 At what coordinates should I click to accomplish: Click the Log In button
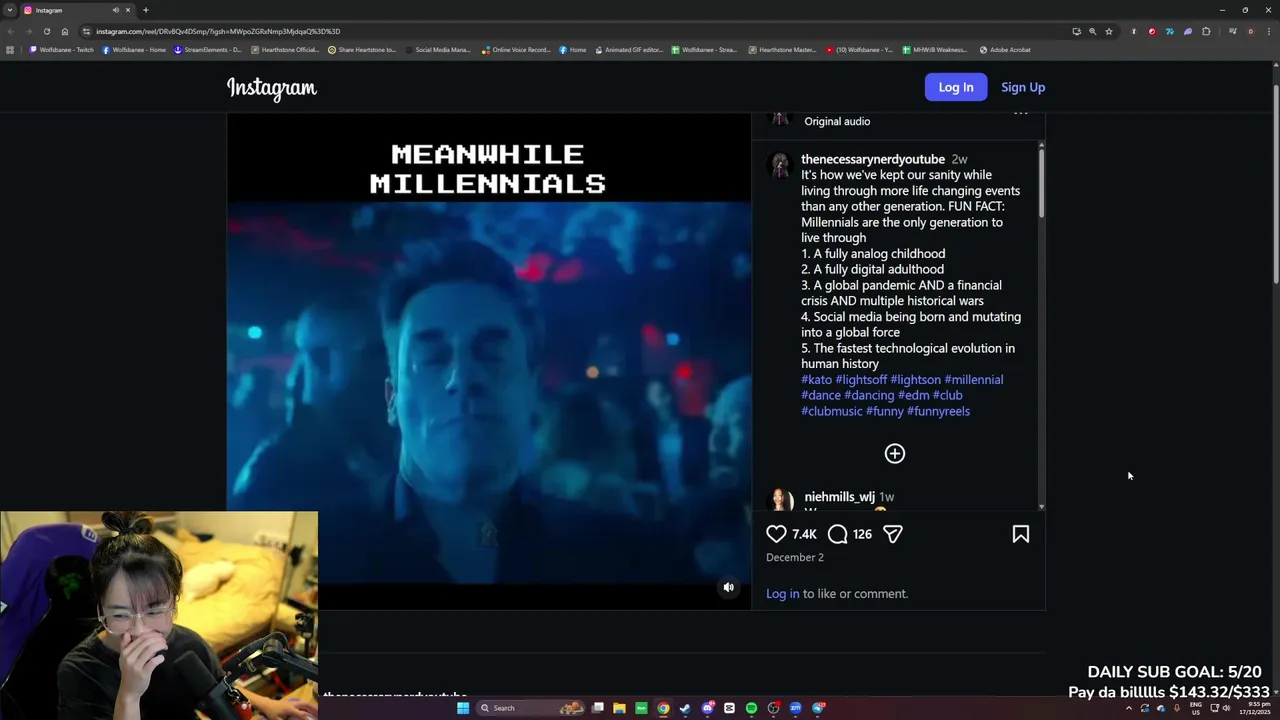pyautogui.click(x=956, y=87)
